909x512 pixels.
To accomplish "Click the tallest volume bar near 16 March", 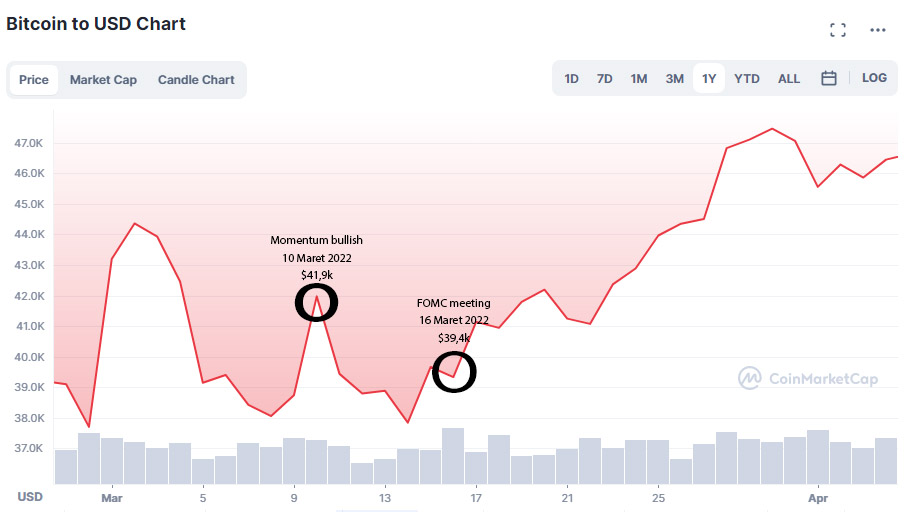I will coord(453,455).
